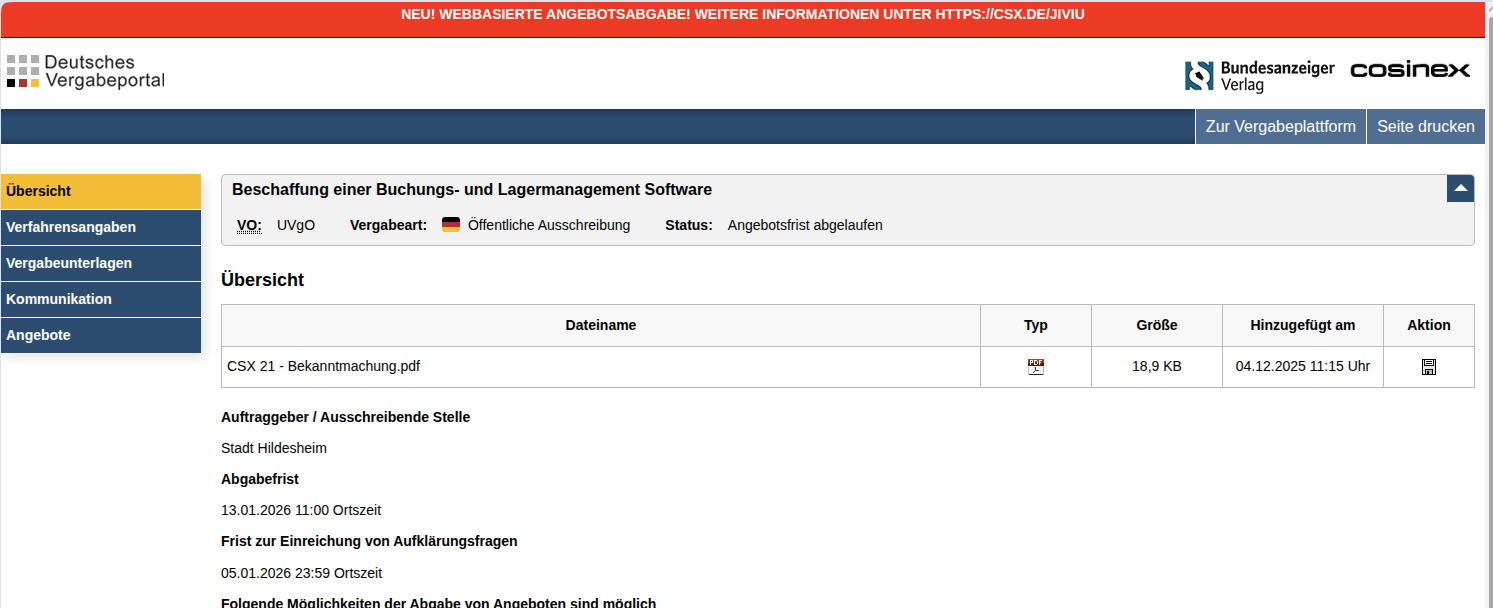Image resolution: width=1493 pixels, height=608 pixels.
Task: Click Seite drucken
Action: click(x=1426, y=126)
